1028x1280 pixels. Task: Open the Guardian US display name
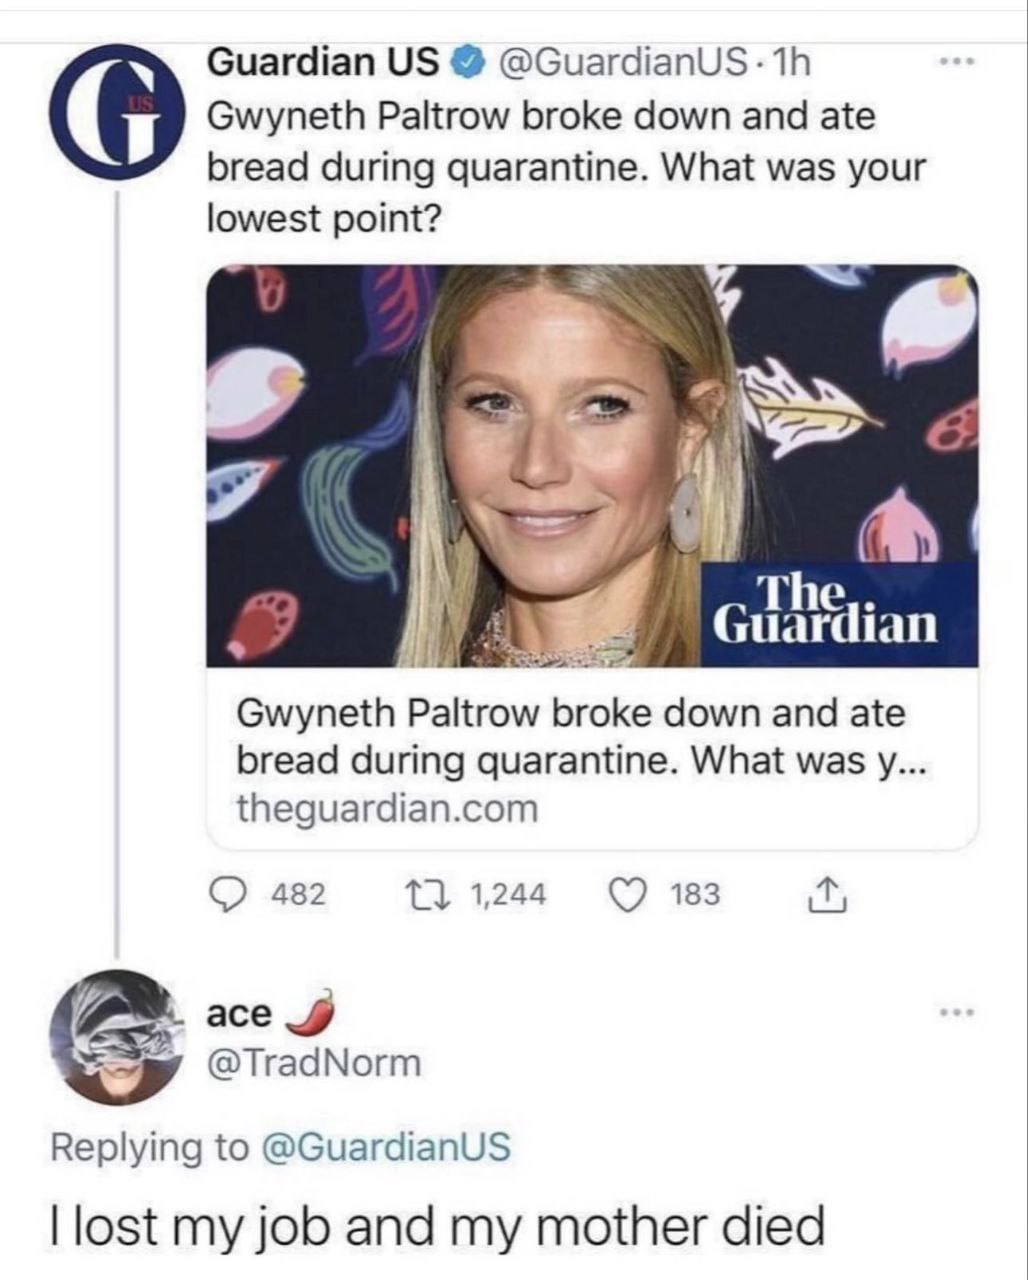coord(322,63)
